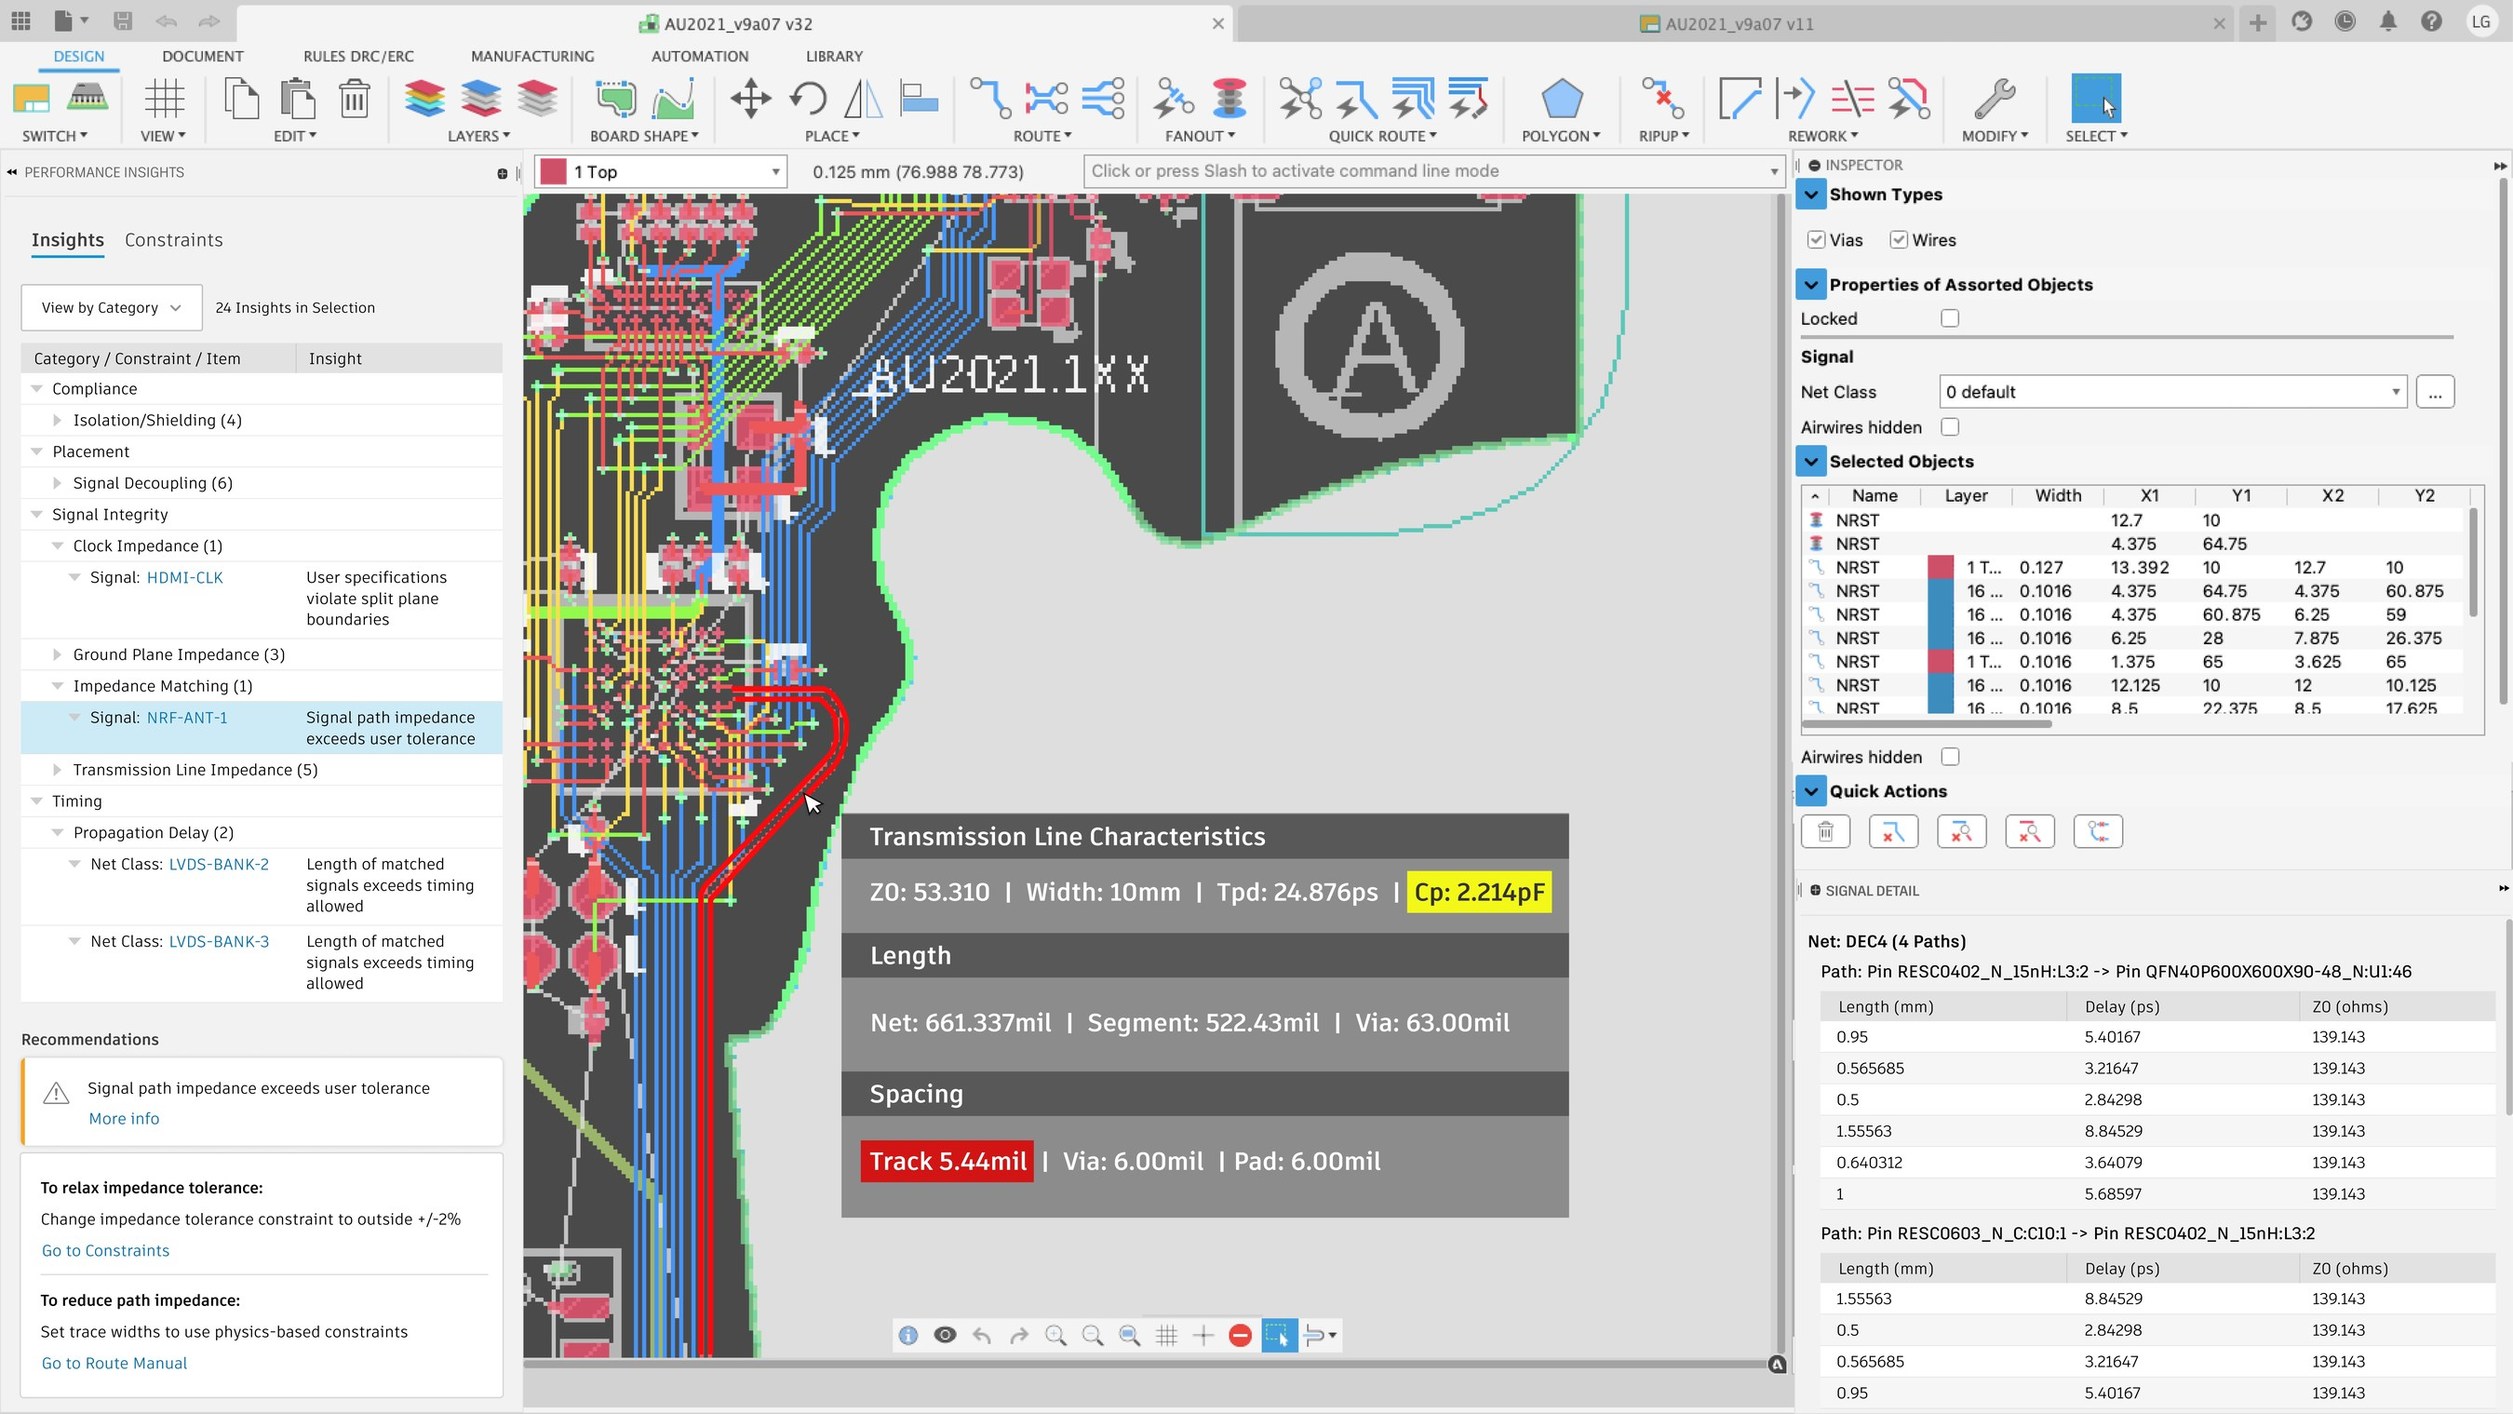Select the Polygon tool
Image resolution: width=2513 pixels, height=1414 pixels.
click(1560, 105)
